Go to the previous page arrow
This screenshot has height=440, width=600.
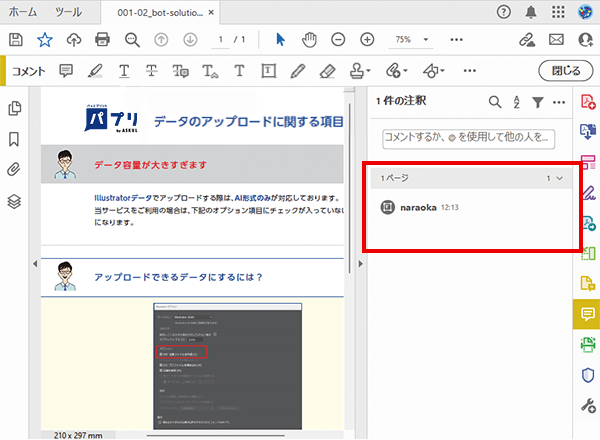click(161, 39)
